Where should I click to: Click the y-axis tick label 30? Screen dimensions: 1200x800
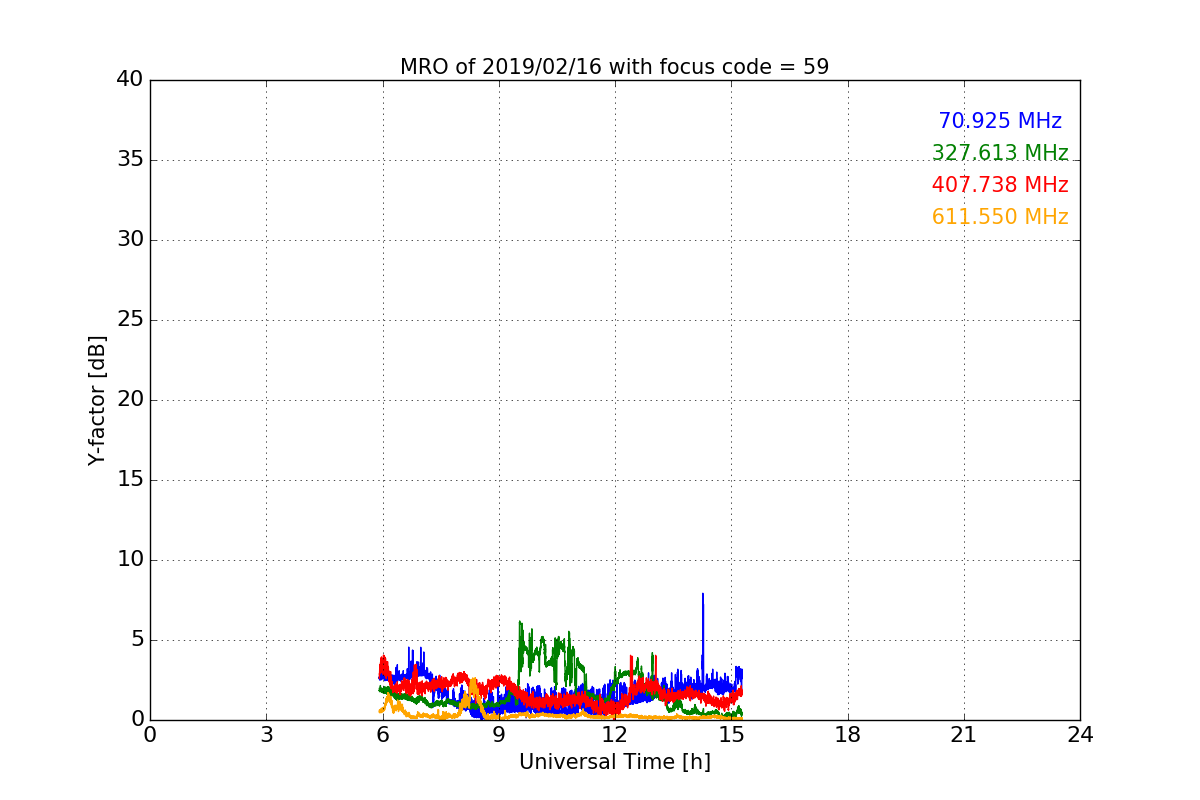[x=129, y=240]
